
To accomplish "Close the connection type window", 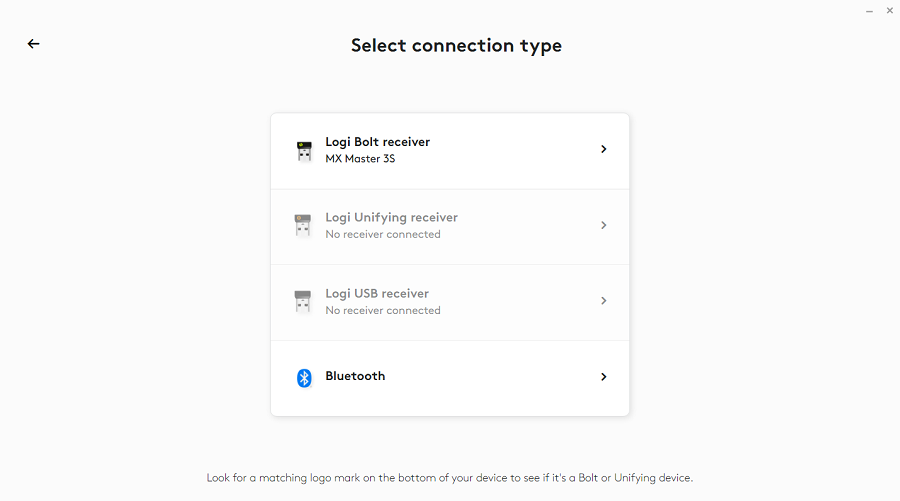I will click(x=889, y=10).
